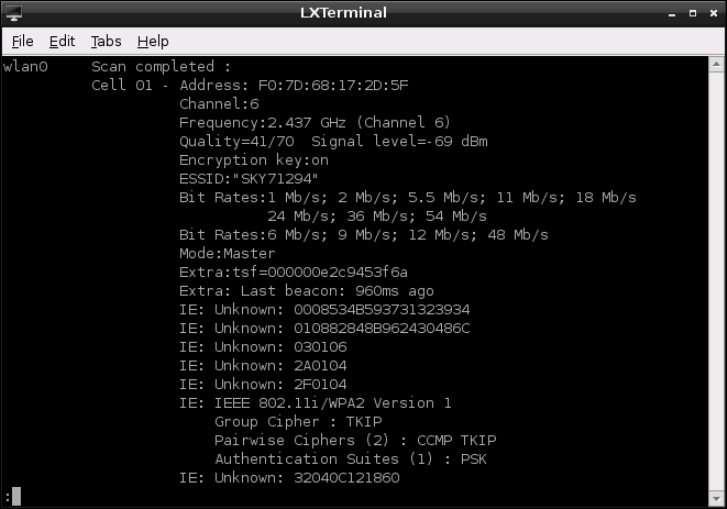The width and height of the screenshot is (727, 509).
Task: Click the scrollbar up arrow
Action: coord(716,63)
